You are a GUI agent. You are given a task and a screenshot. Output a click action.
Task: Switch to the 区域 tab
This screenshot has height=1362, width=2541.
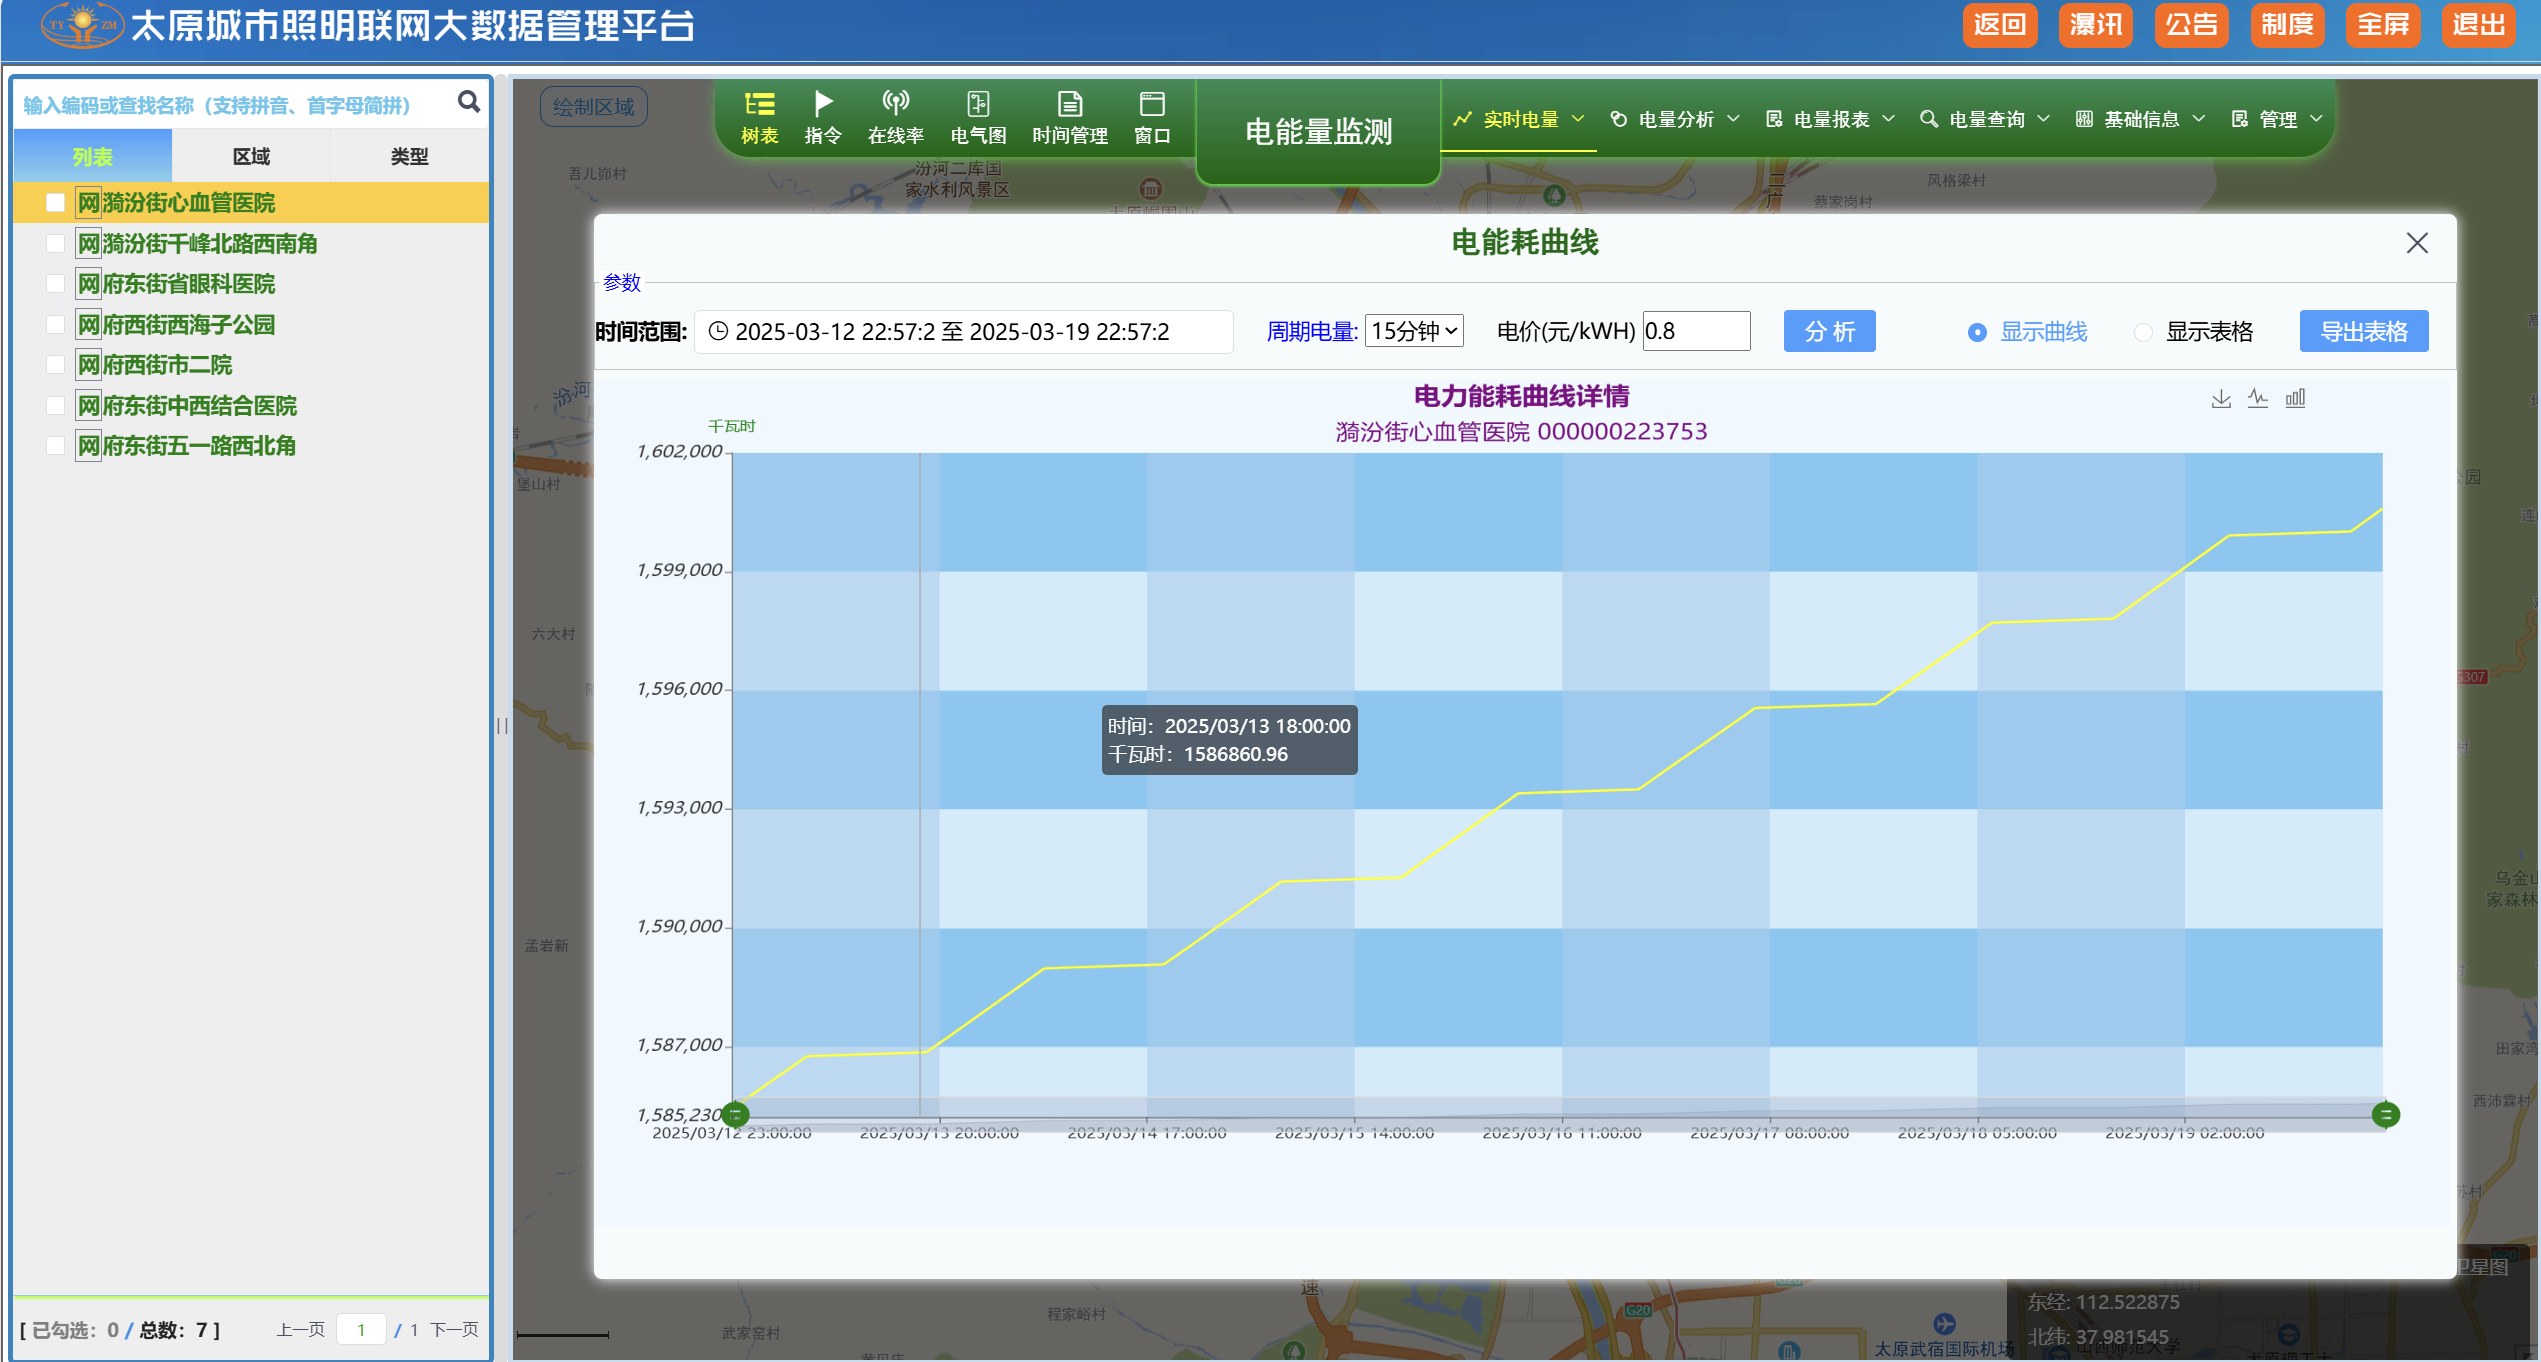251,156
